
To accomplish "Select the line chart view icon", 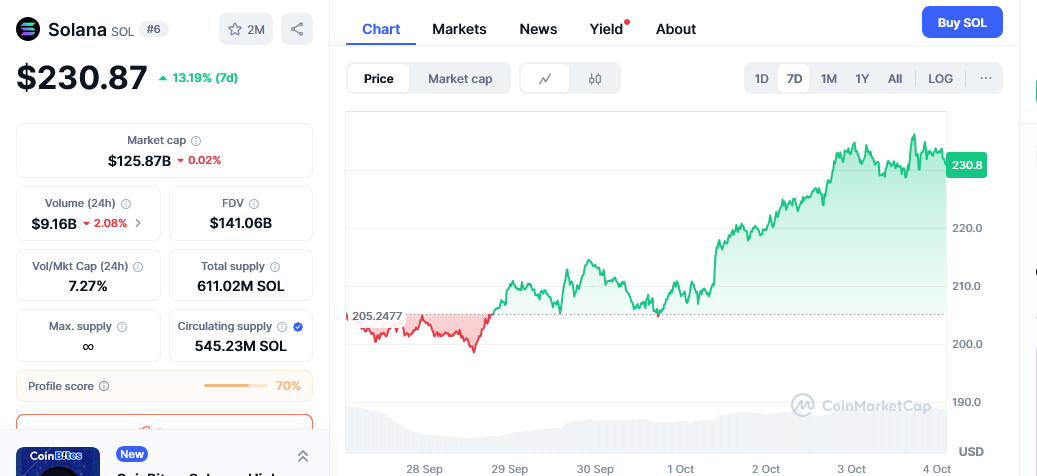I will click(545, 79).
